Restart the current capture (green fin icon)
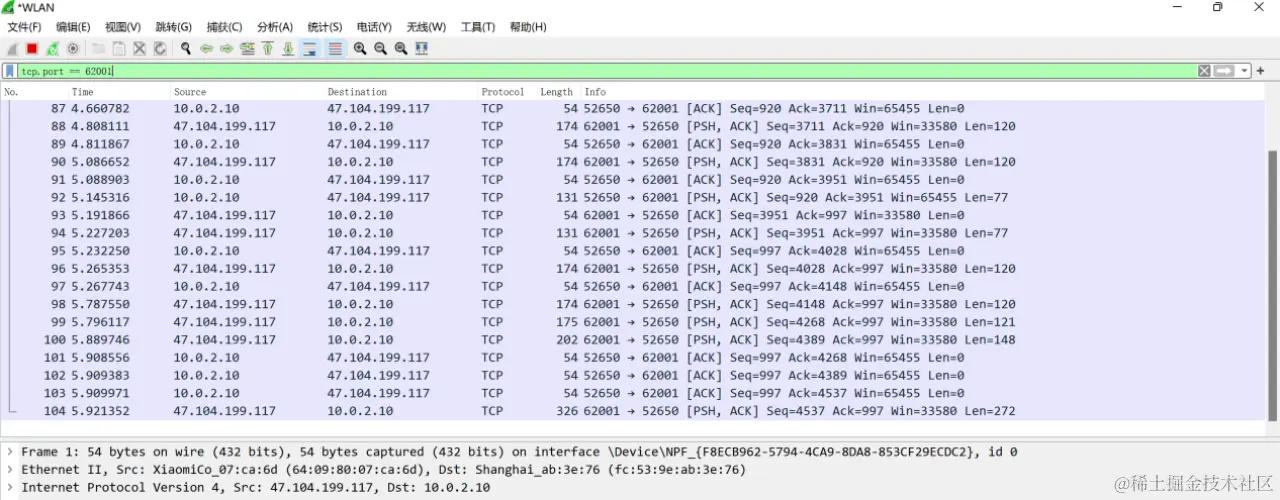Viewport: 1280px width, 500px height. pyautogui.click(x=52, y=48)
